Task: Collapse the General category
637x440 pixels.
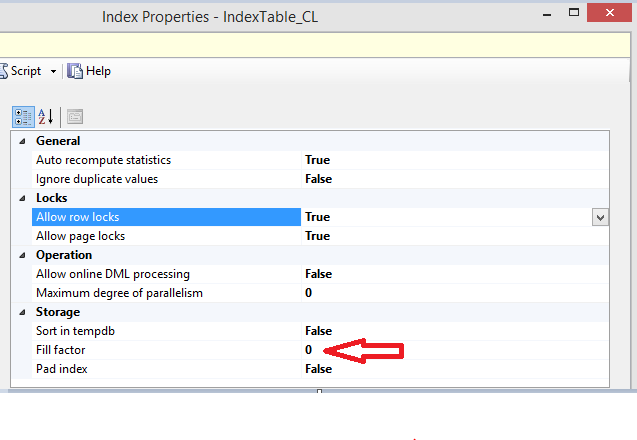Action: 24,141
